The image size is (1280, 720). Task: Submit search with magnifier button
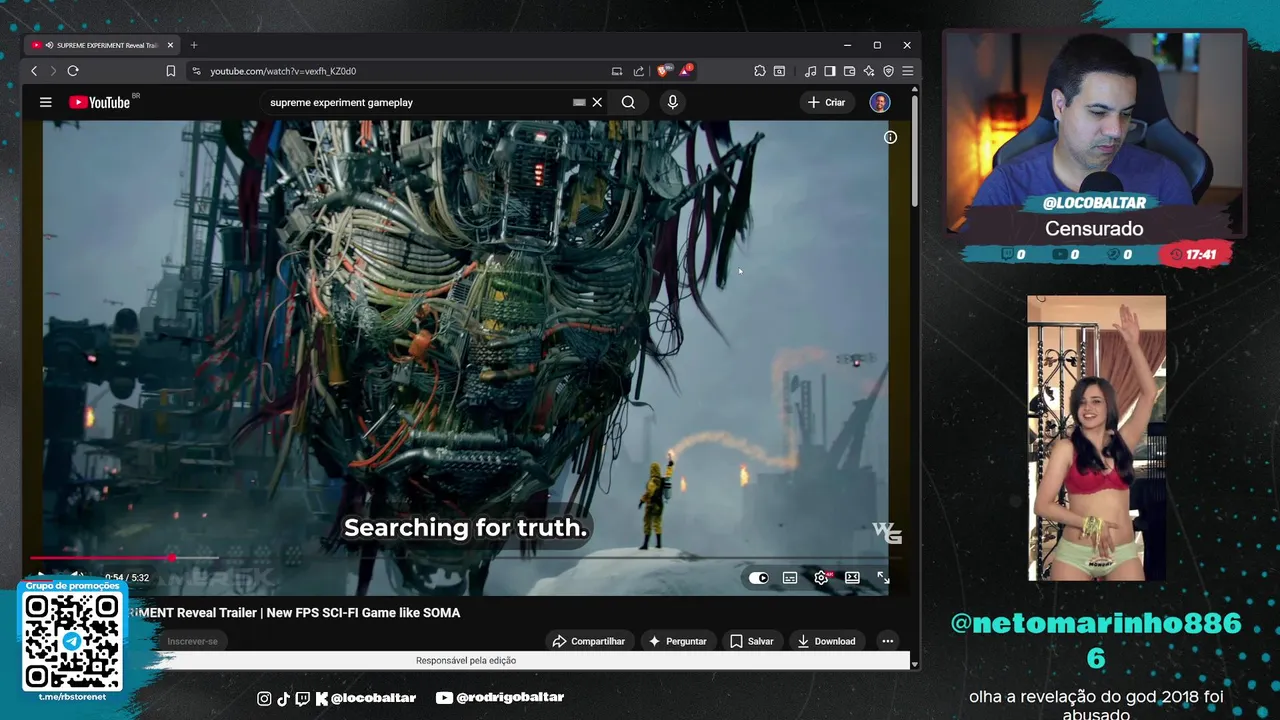(x=628, y=102)
